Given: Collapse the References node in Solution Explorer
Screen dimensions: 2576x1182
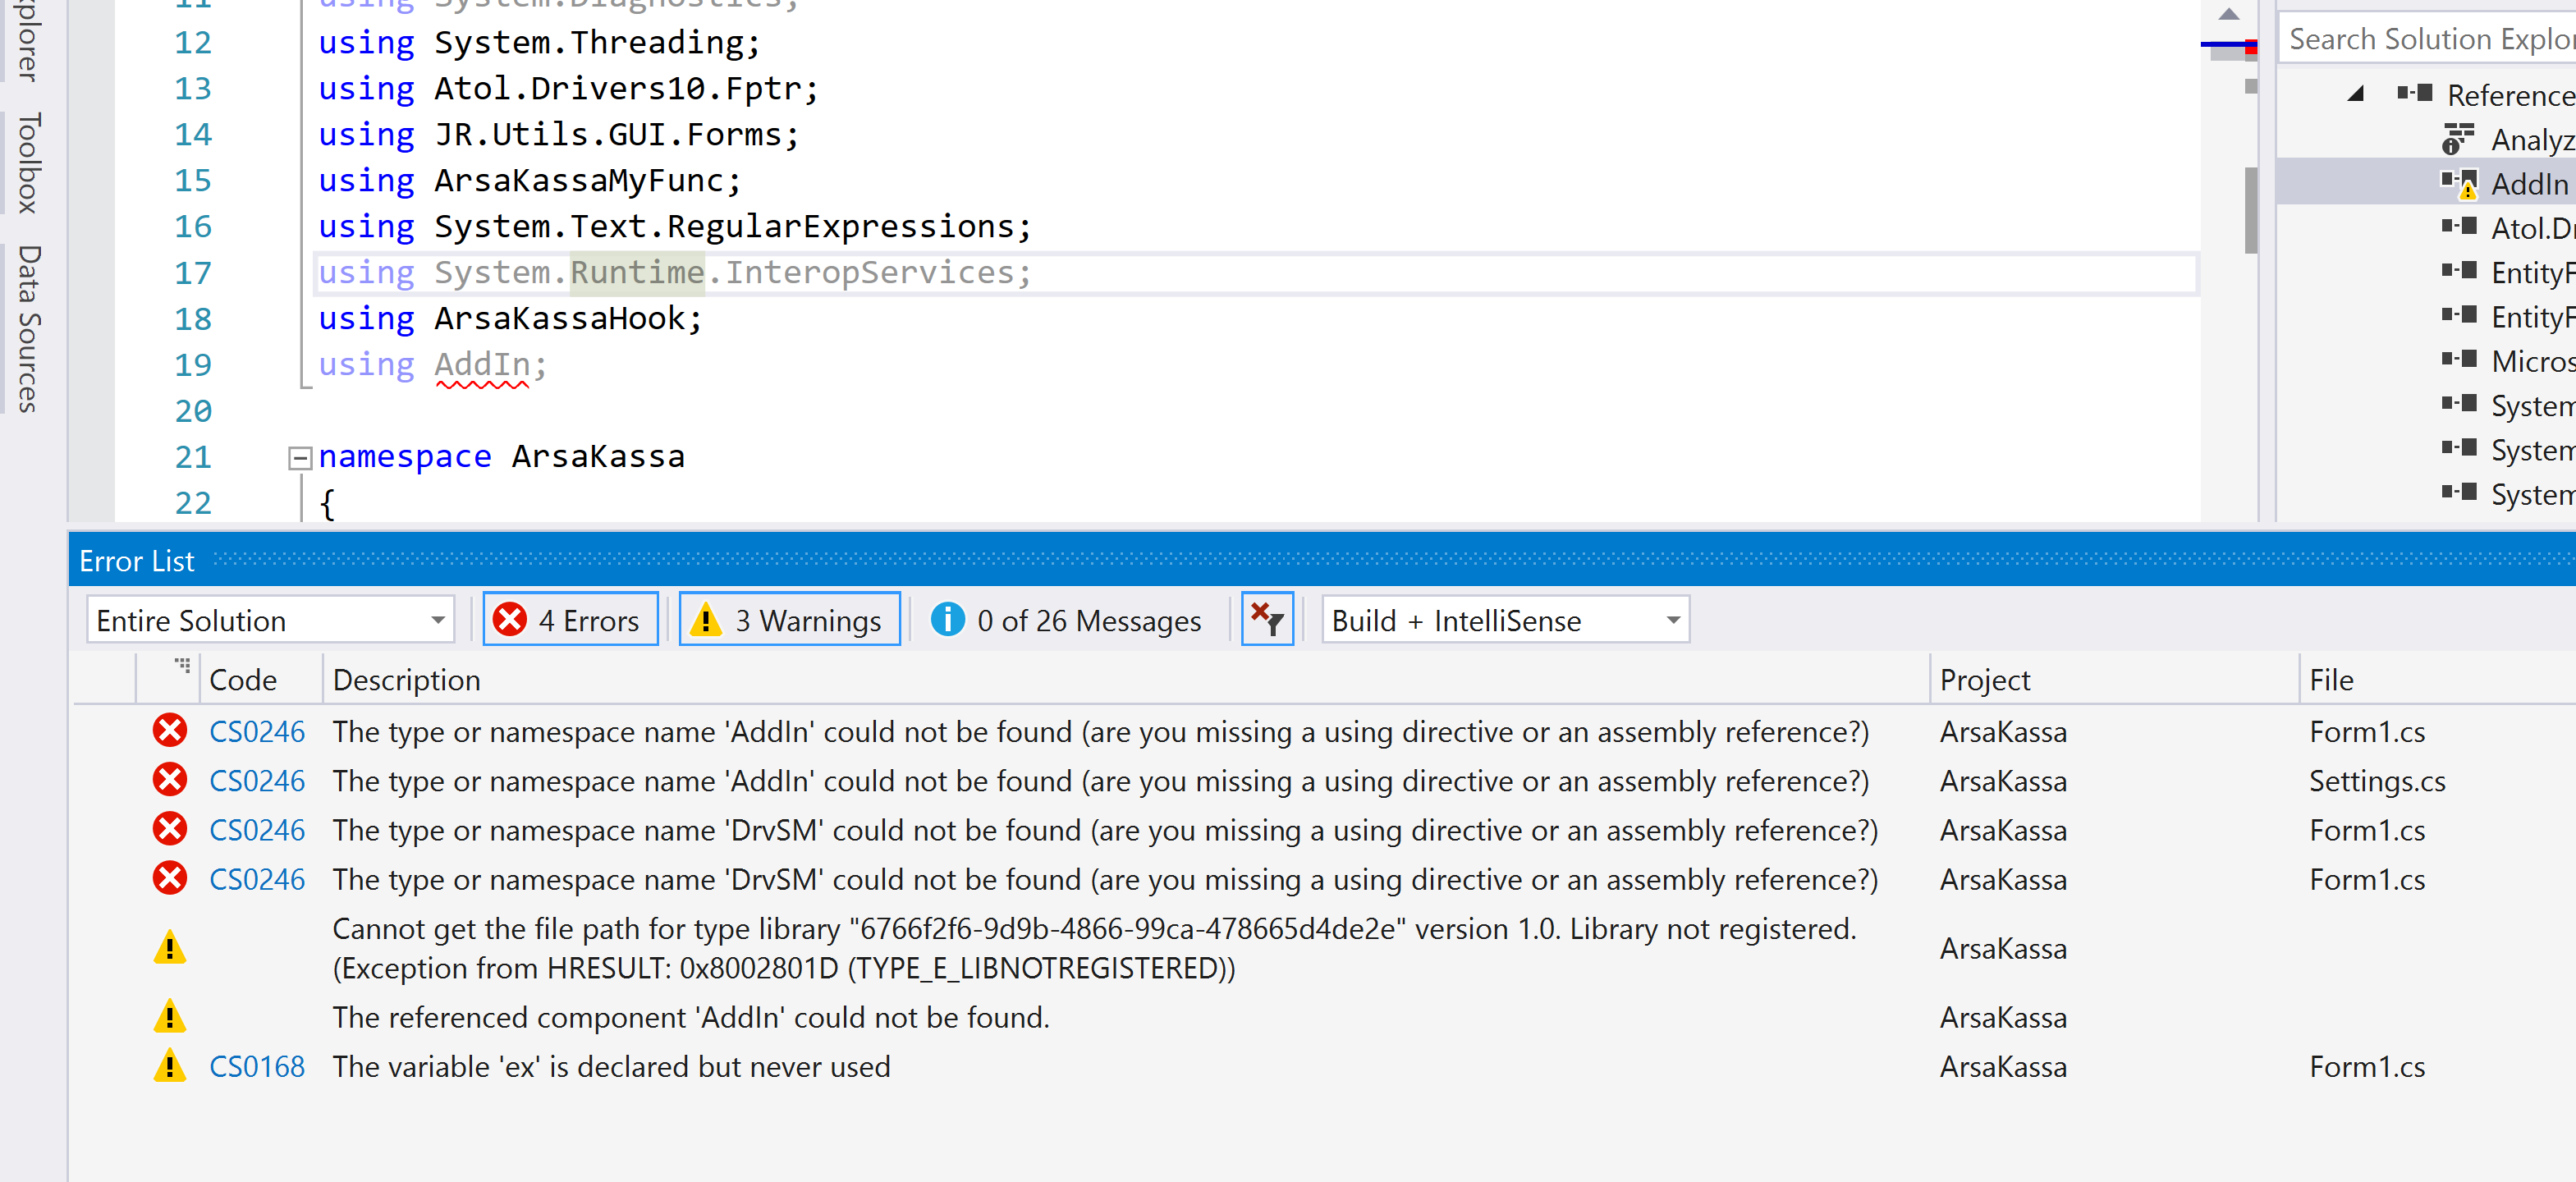Looking at the screenshot, I should tap(2356, 94).
